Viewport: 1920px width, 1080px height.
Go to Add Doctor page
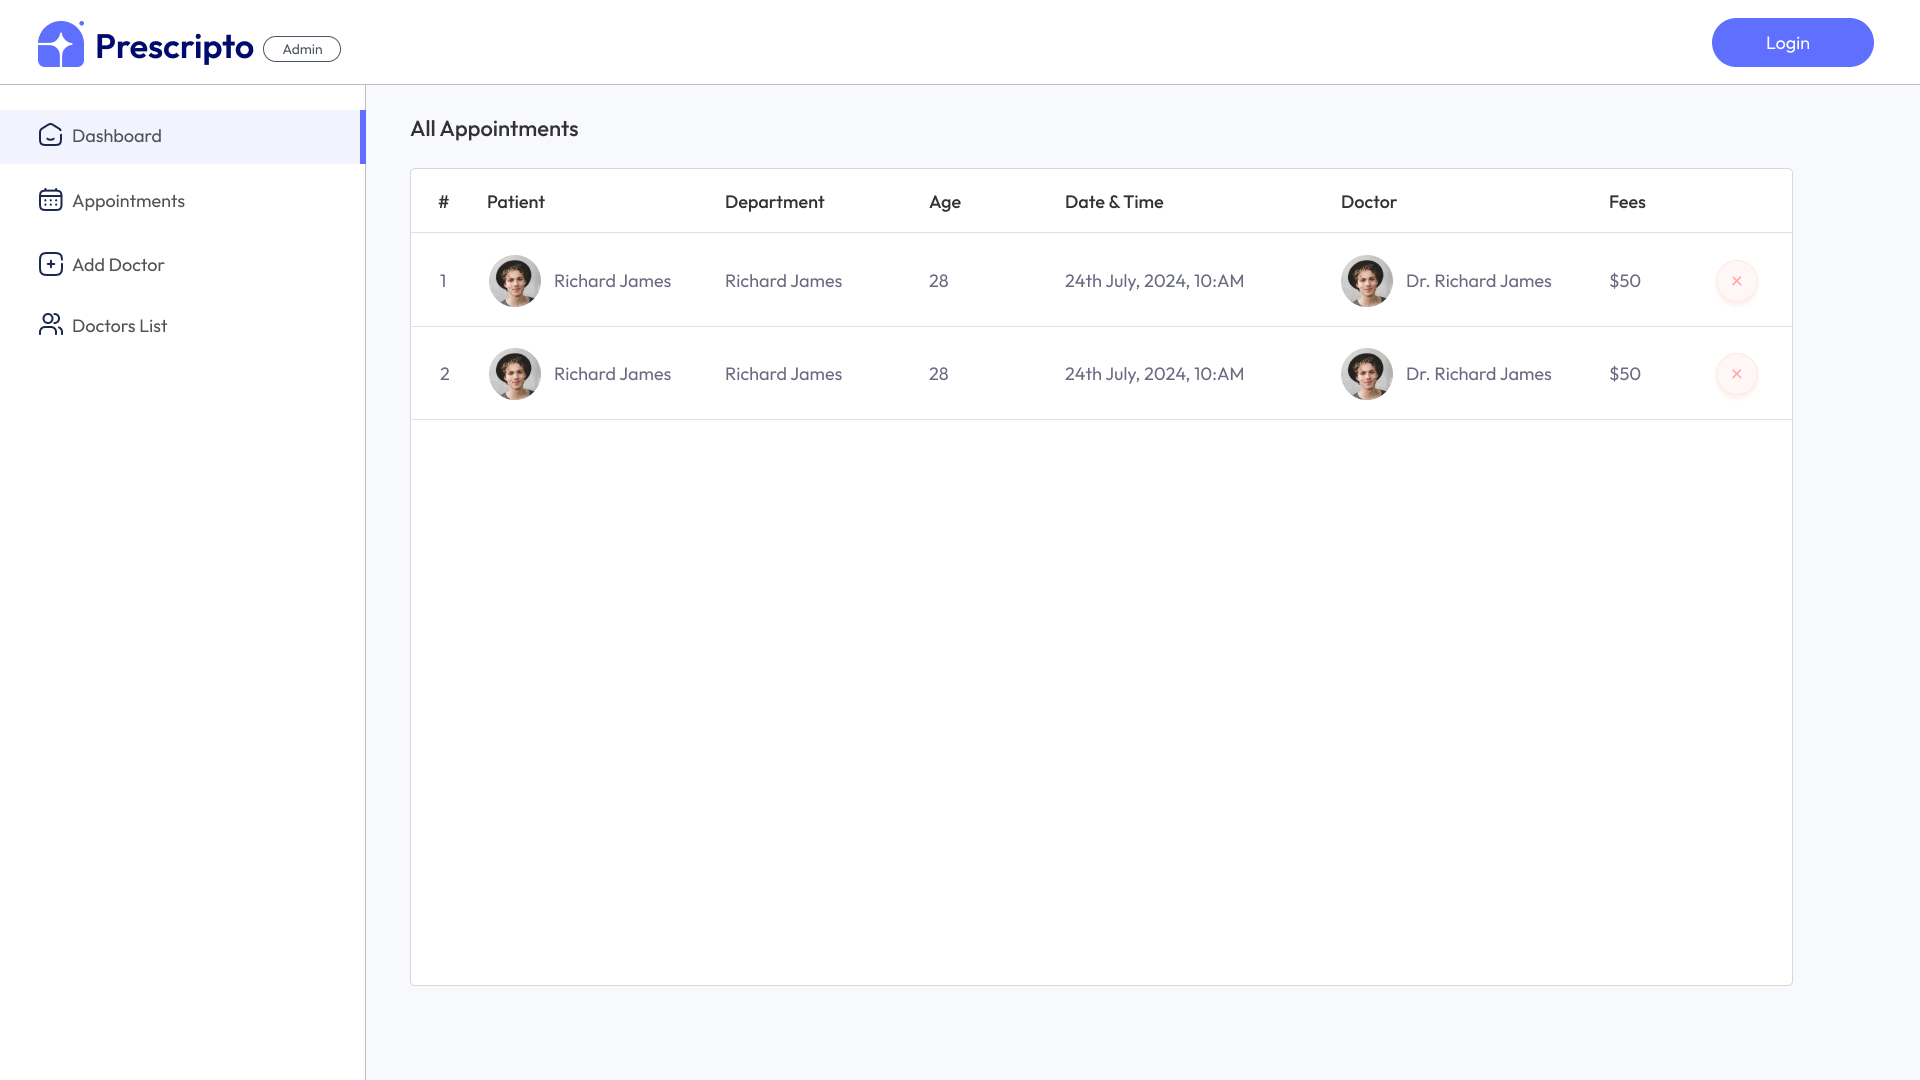[x=118, y=265]
